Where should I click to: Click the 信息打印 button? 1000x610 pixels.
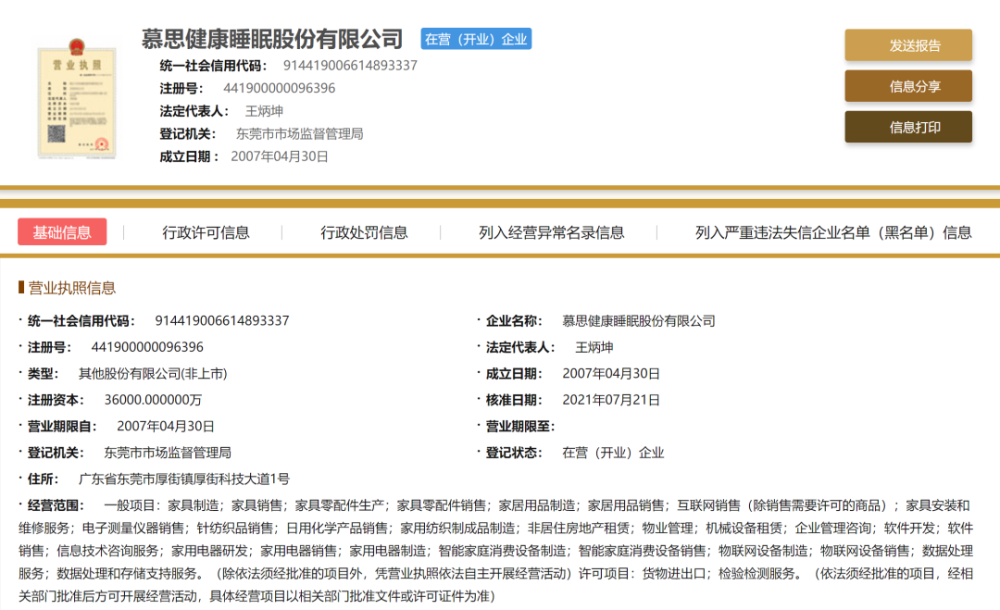click(908, 127)
